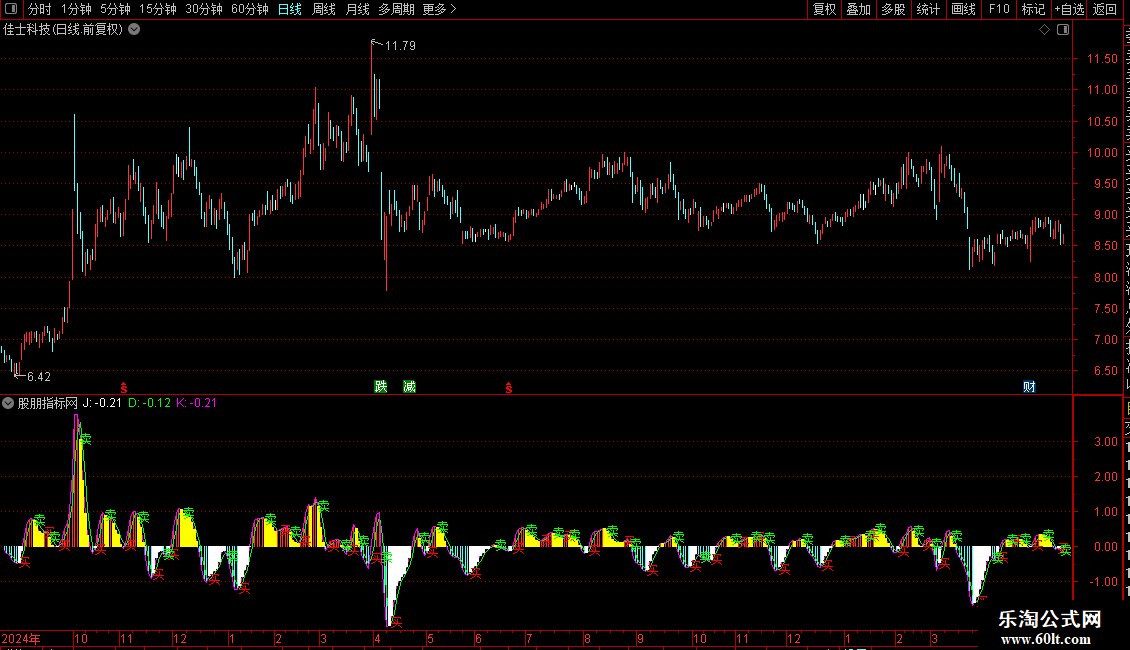Click the 10.00 price axis label
1130x650 pixels.
[1102, 153]
